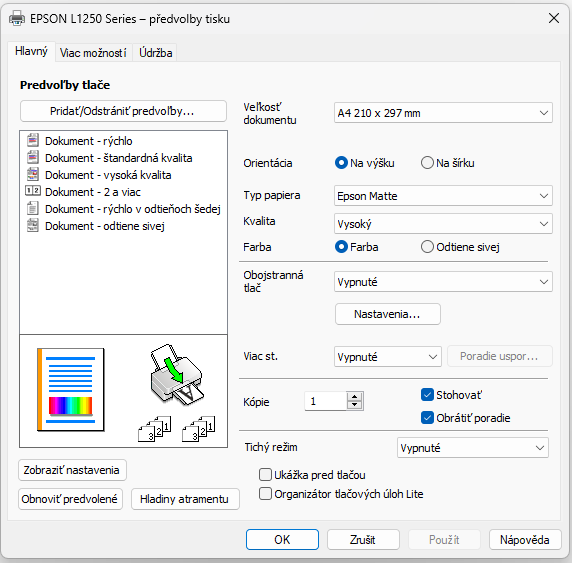Viewport: 572px width, 563px height.
Task: Open 'Nápověda' help button
Action: pyautogui.click(x=525, y=539)
